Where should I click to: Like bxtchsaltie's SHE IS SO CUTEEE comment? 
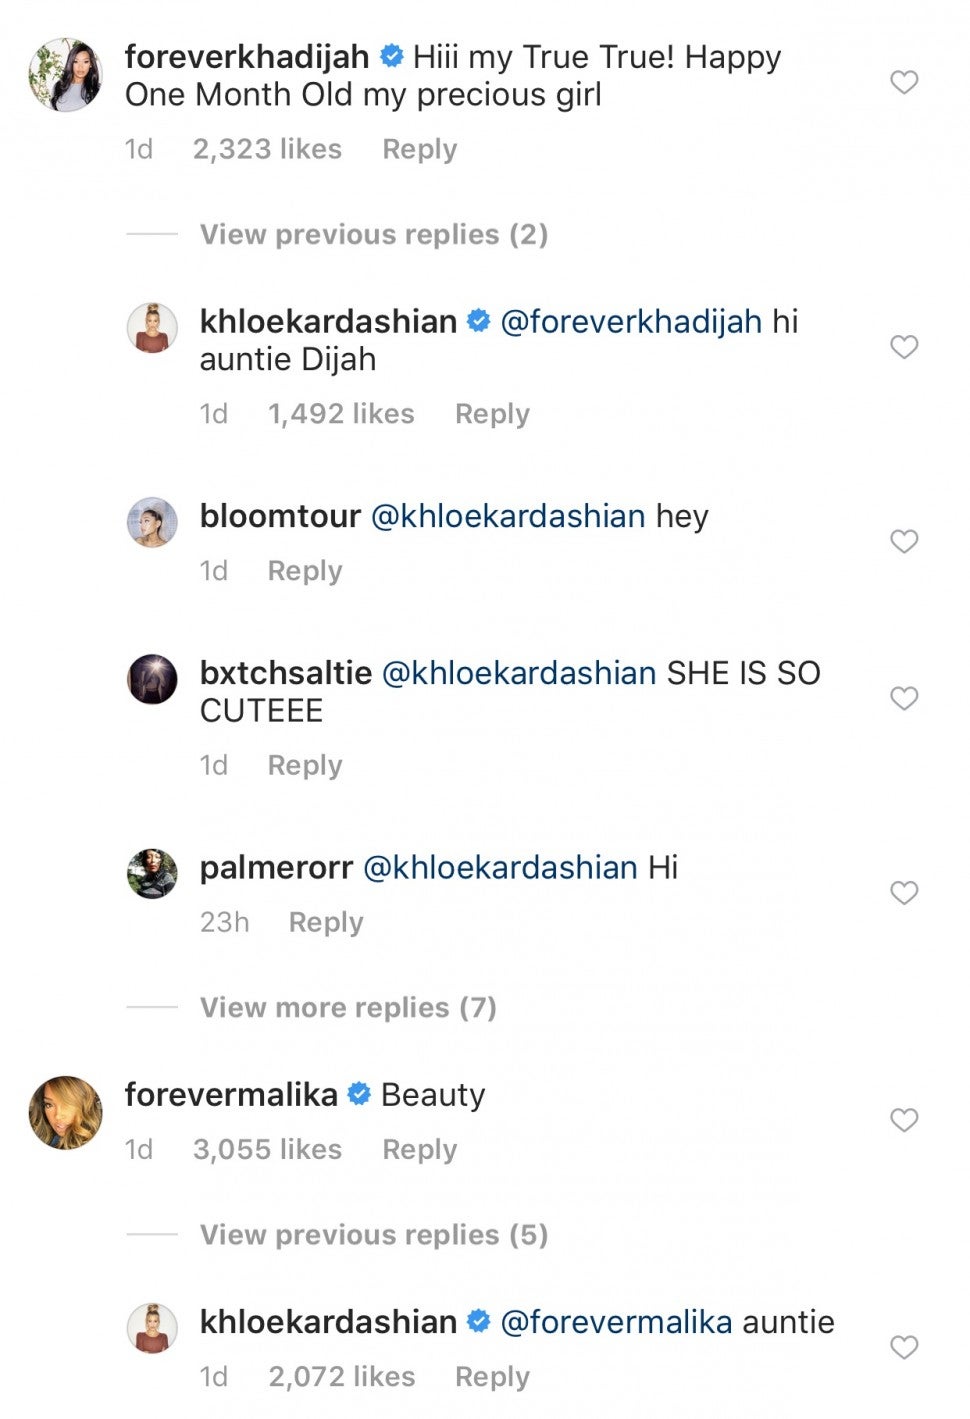click(x=904, y=698)
